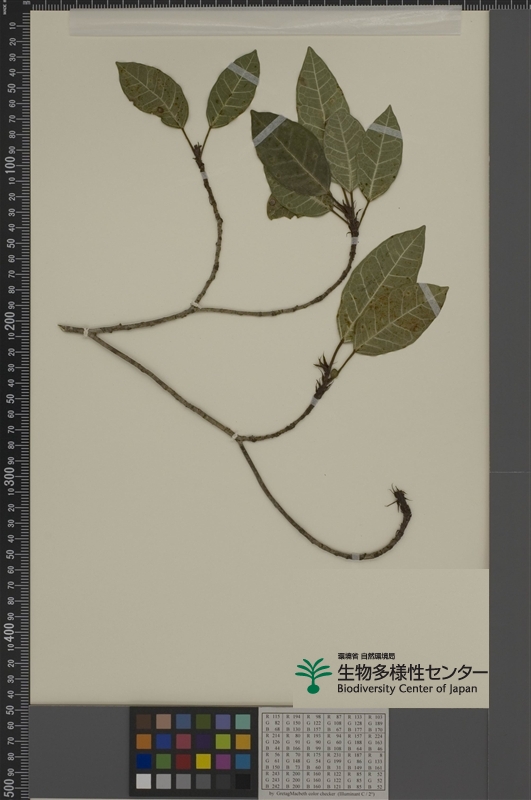531x800 pixels.
Task: Select the orange swatch on color checker
Action: (x=144, y=741)
